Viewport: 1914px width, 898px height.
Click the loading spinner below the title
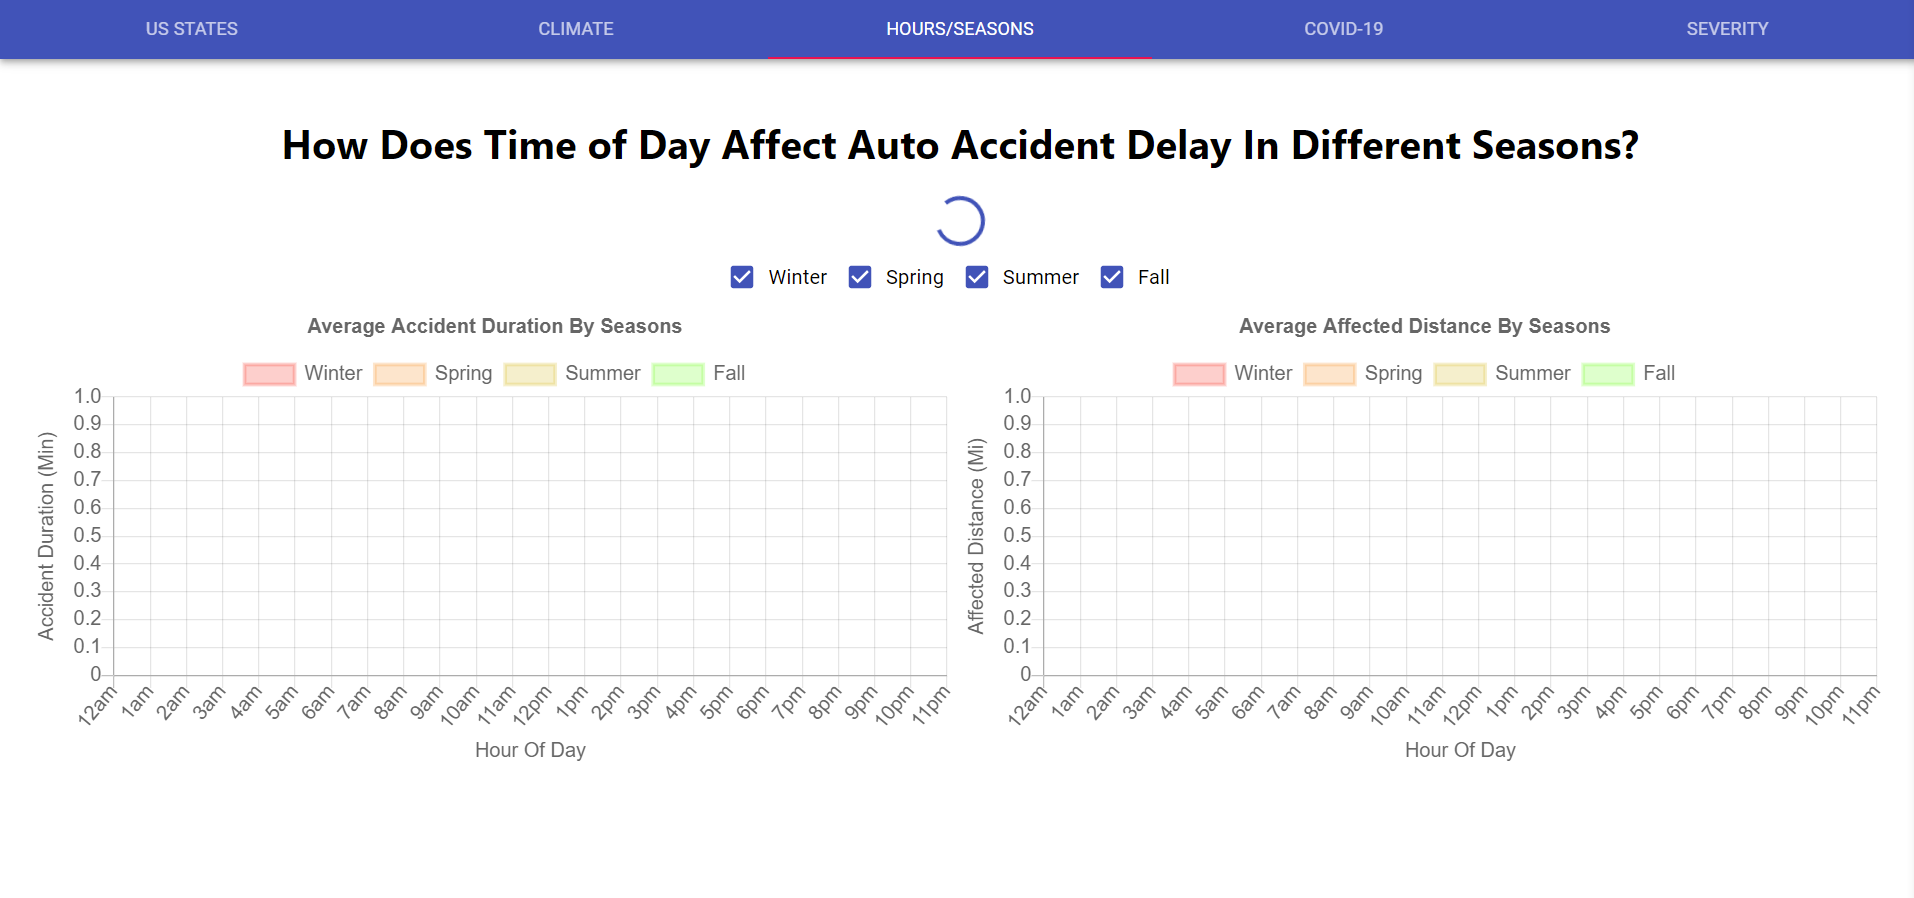click(x=959, y=221)
